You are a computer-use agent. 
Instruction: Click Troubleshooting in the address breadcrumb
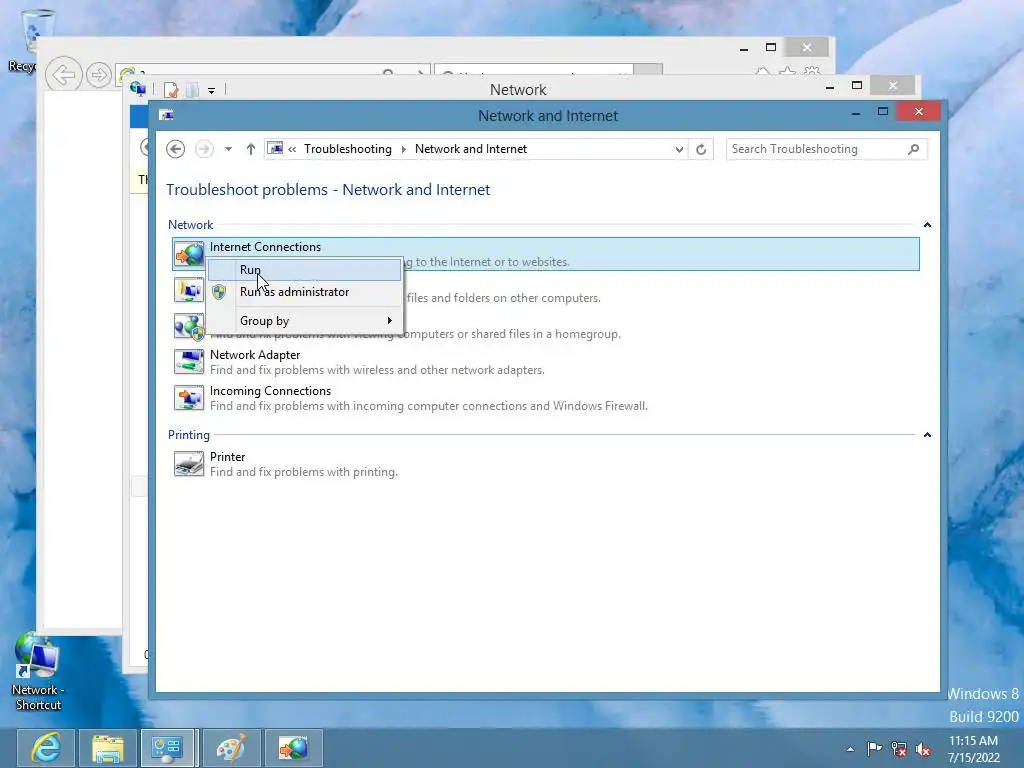pos(347,149)
